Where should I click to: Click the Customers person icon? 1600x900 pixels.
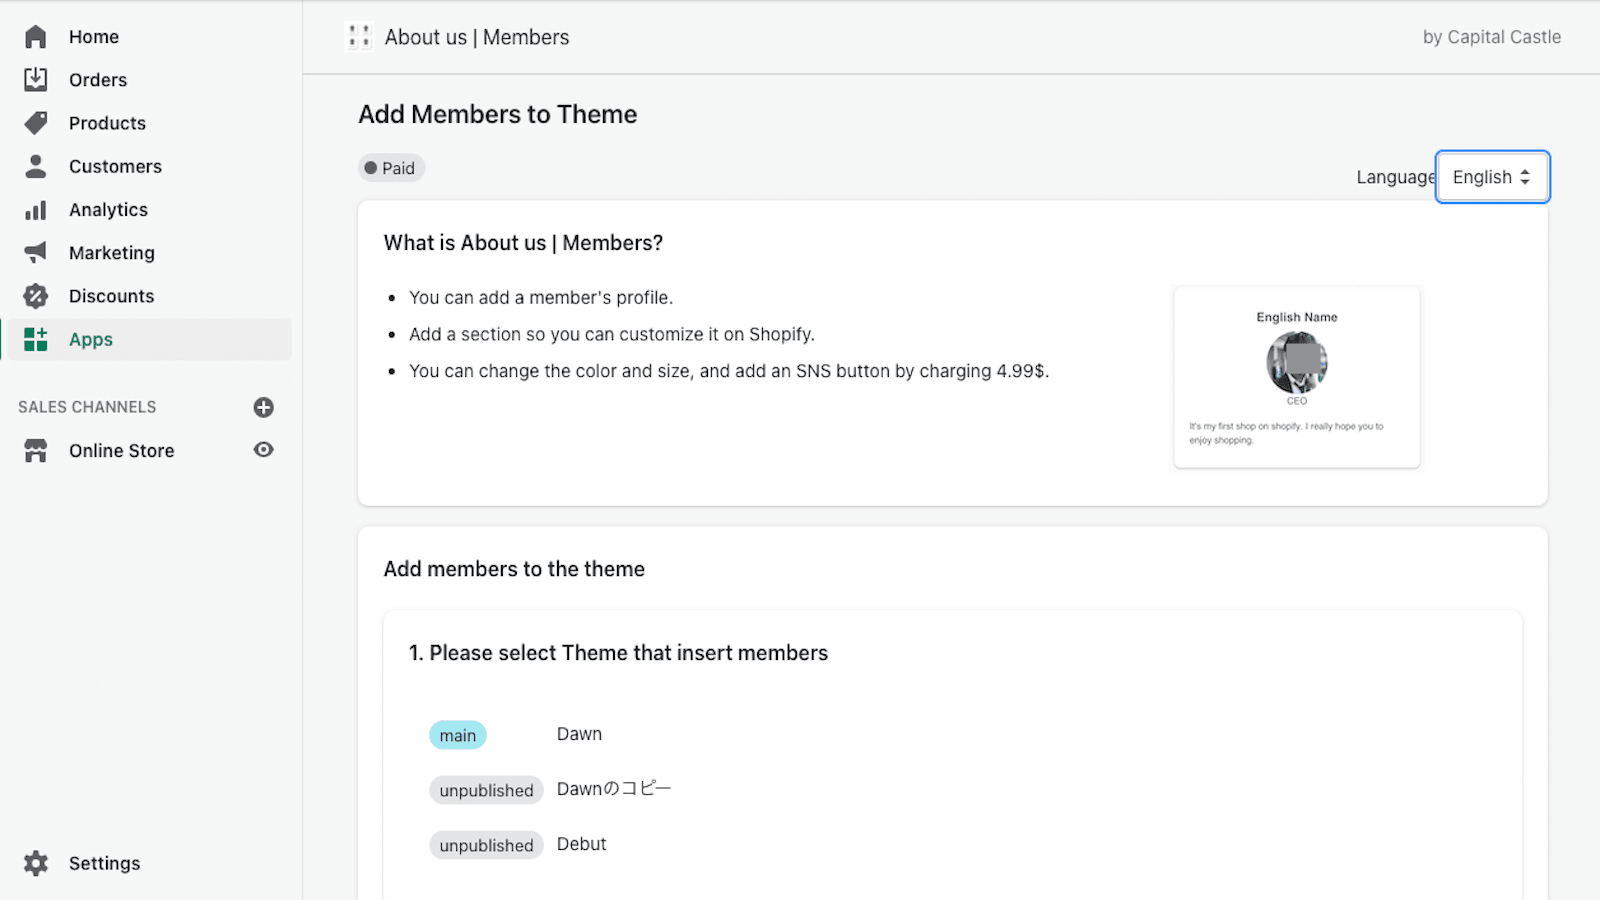click(x=36, y=166)
